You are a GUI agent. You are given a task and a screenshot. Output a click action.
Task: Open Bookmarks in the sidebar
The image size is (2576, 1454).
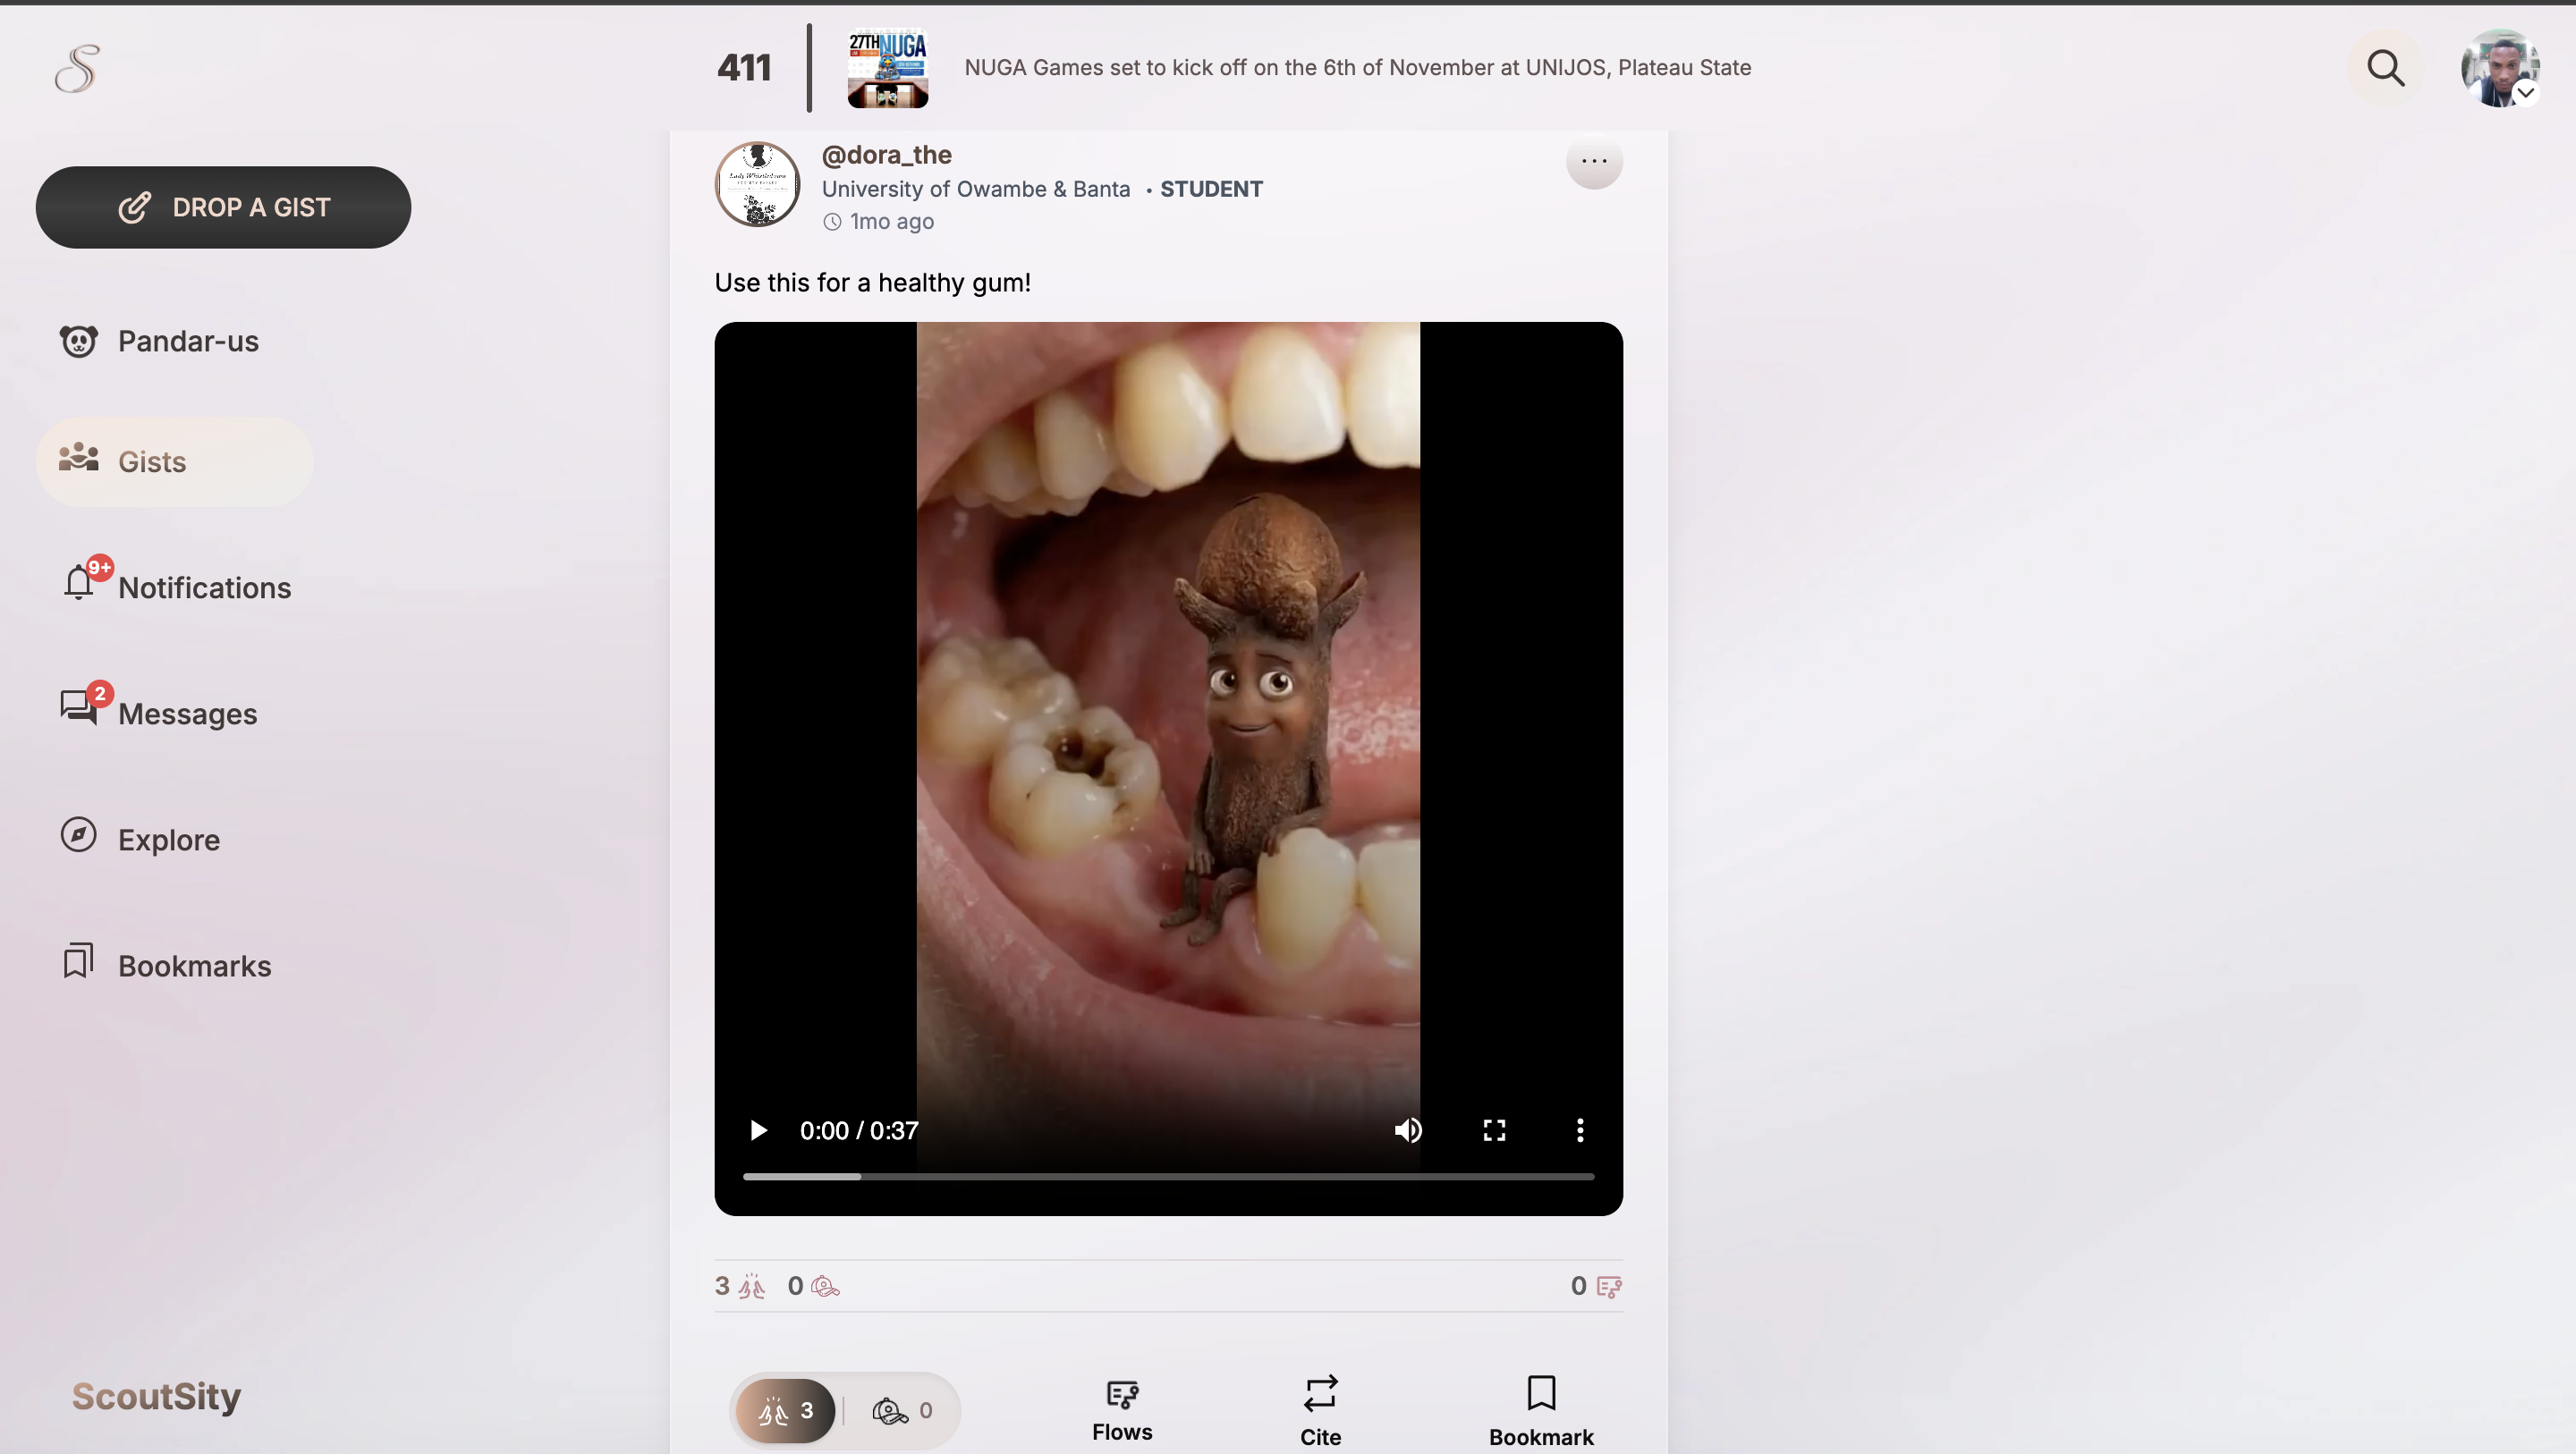[x=166, y=965]
